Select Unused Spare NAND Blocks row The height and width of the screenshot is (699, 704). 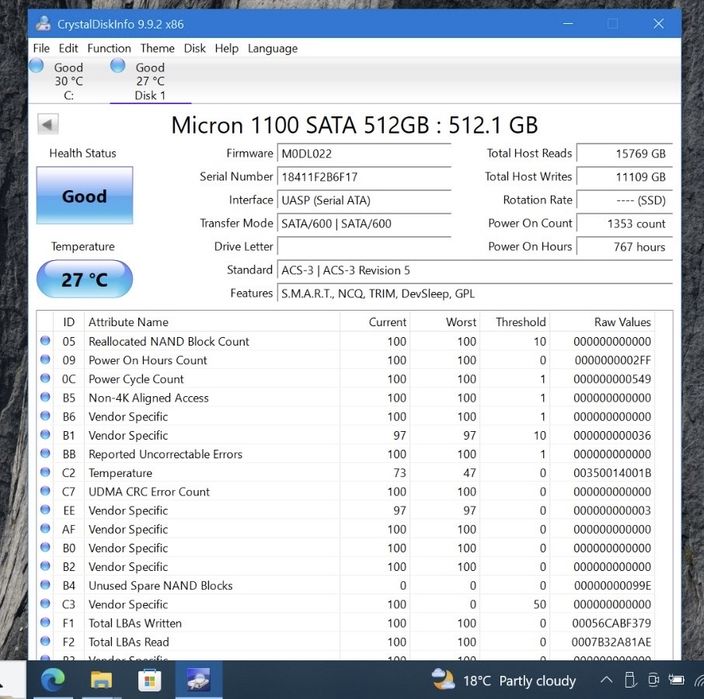click(346, 585)
